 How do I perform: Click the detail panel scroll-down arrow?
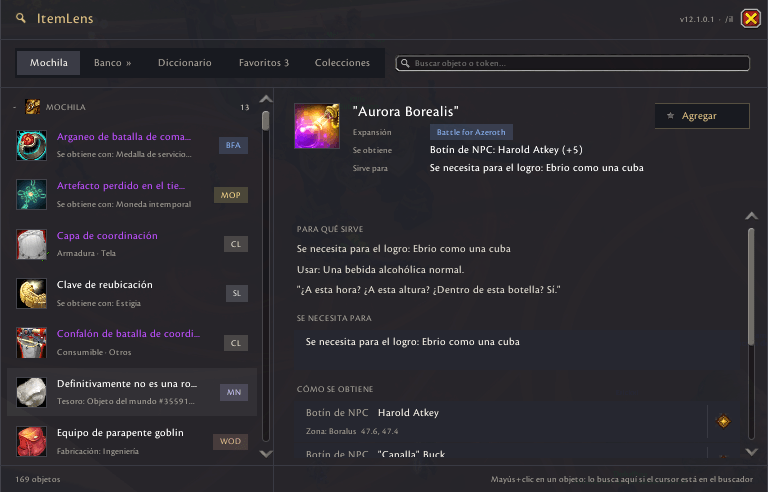click(x=751, y=452)
